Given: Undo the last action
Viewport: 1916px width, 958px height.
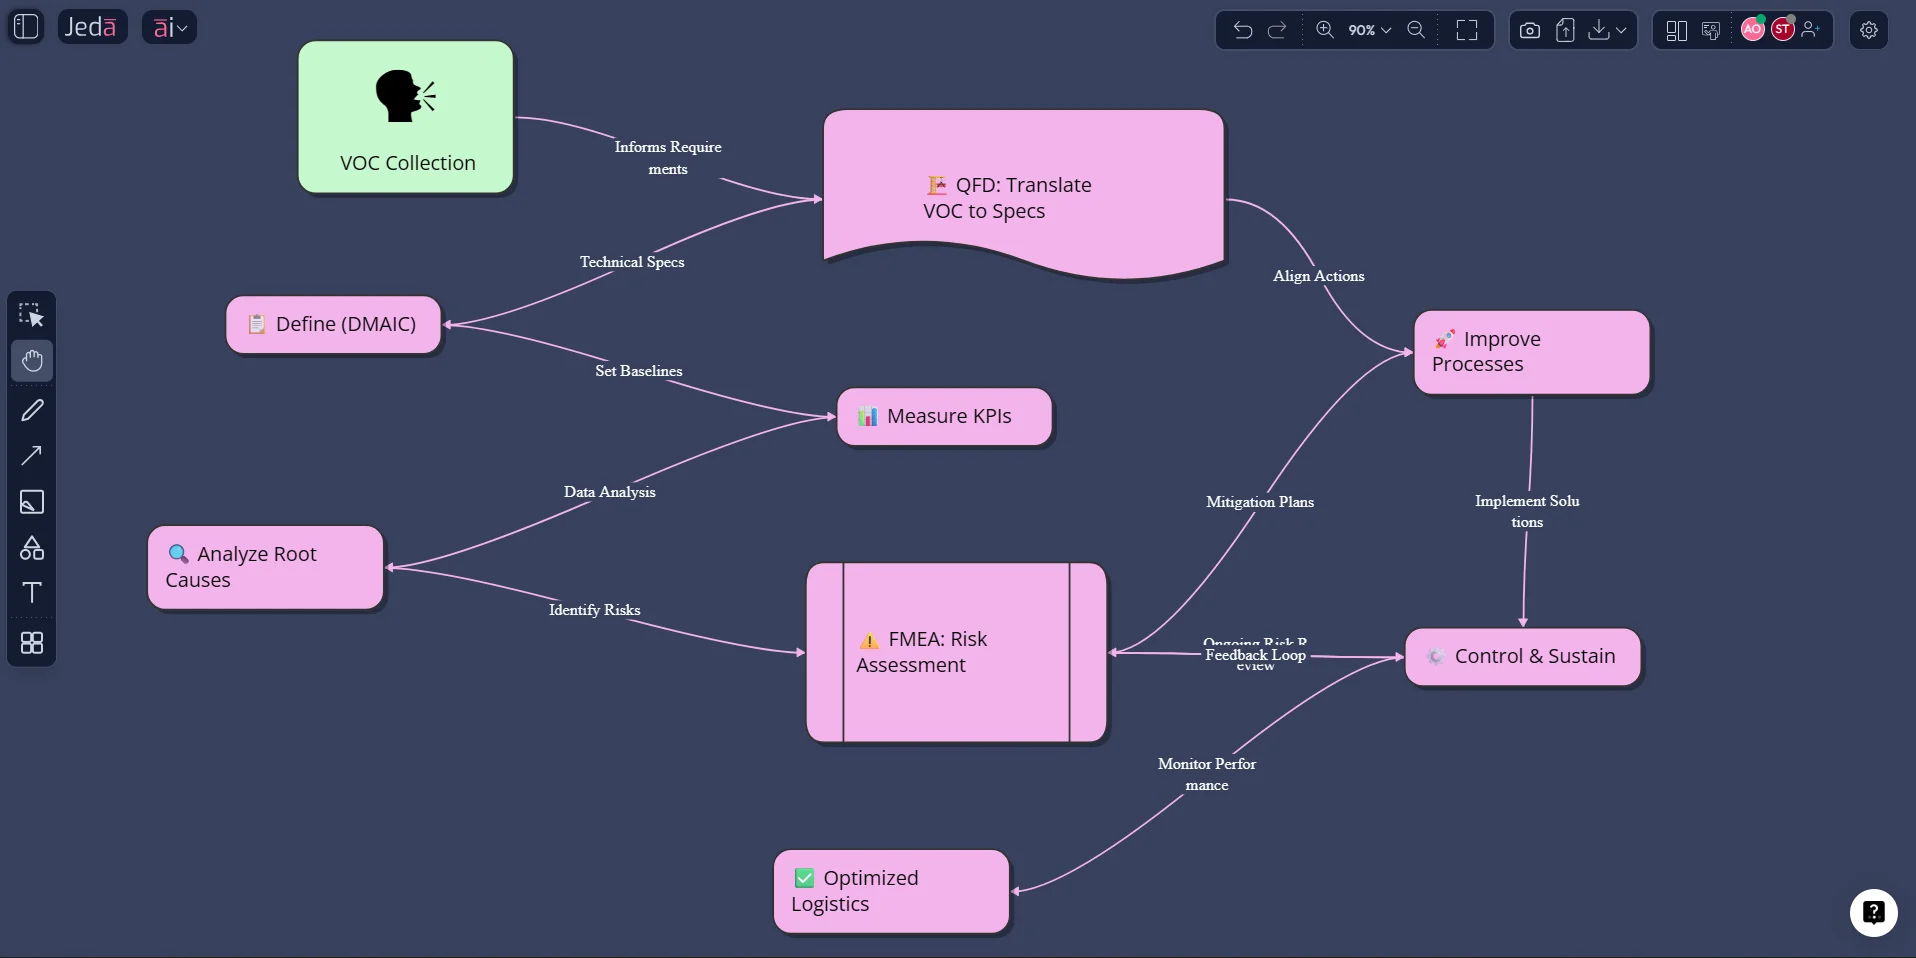Looking at the screenshot, I should tap(1242, 30).
